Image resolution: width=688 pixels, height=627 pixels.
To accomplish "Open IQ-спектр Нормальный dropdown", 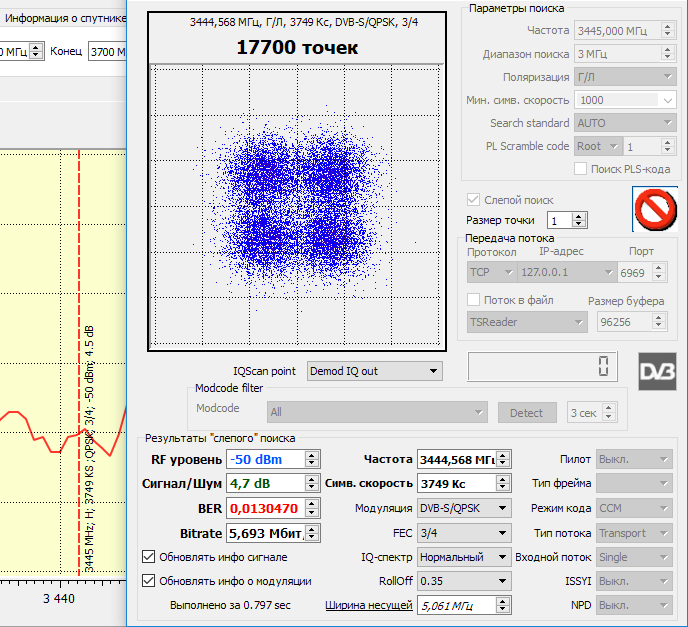I will [x=464, y=557].
